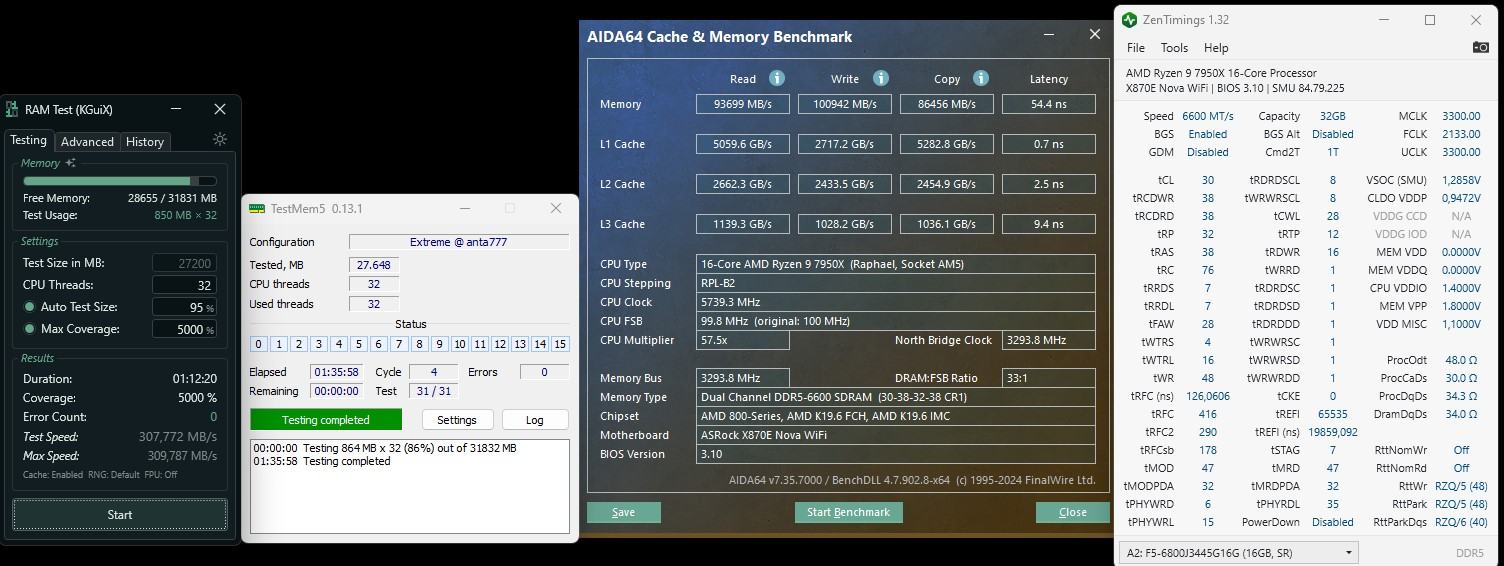Click the TestMem5 title bar icon
Viewport: 1504px width, 566px height.
(257, 208)
